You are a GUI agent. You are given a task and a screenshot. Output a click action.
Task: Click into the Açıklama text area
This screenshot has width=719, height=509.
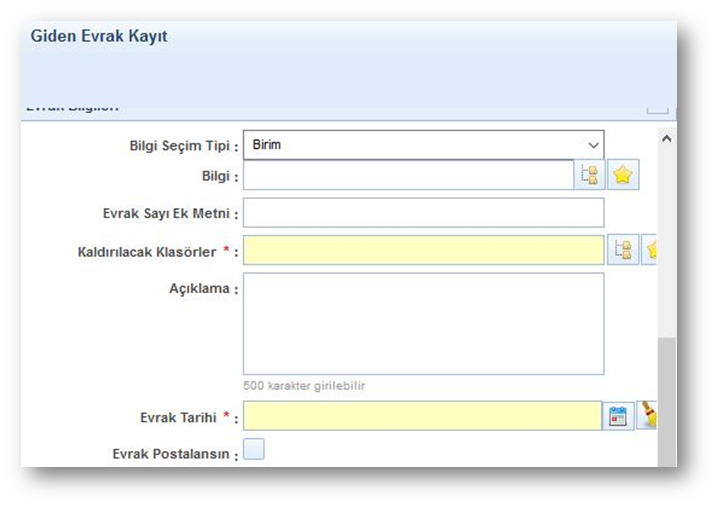coord(423,323)
